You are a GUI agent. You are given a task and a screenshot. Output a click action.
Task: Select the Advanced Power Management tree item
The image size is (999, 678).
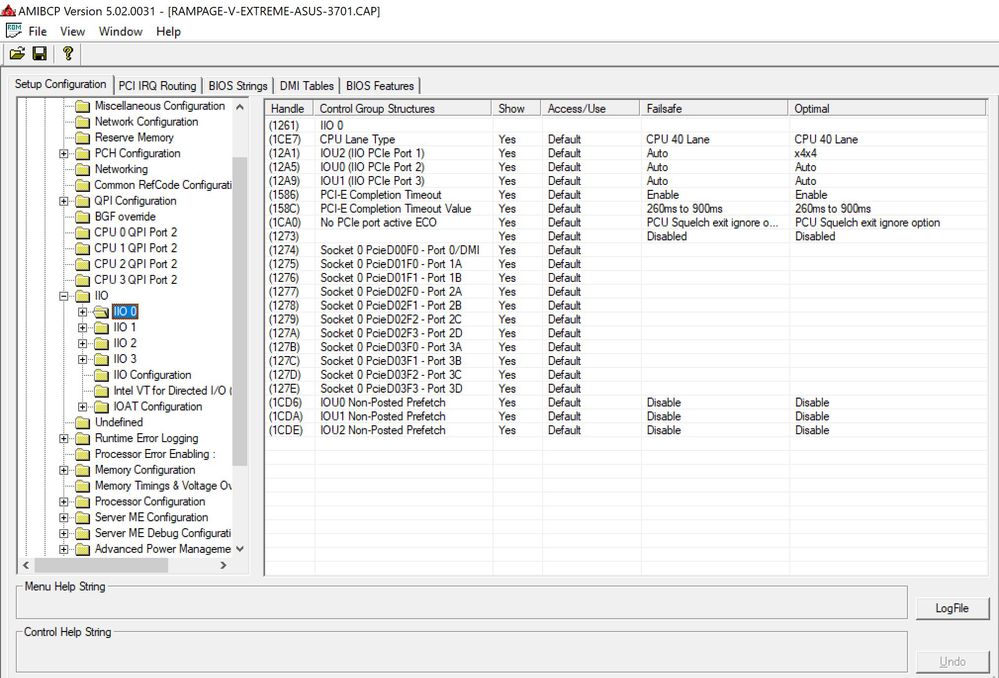click(x=162, y=549)
